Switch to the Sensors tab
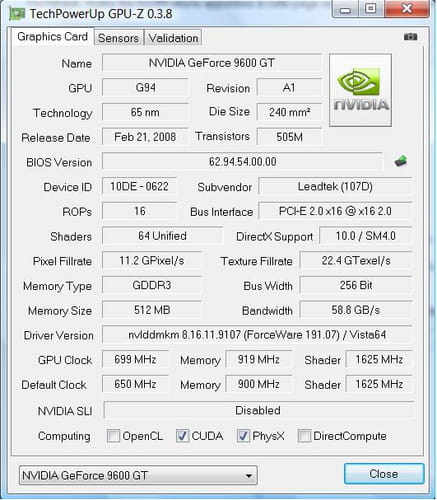 [x=118, y=38]
